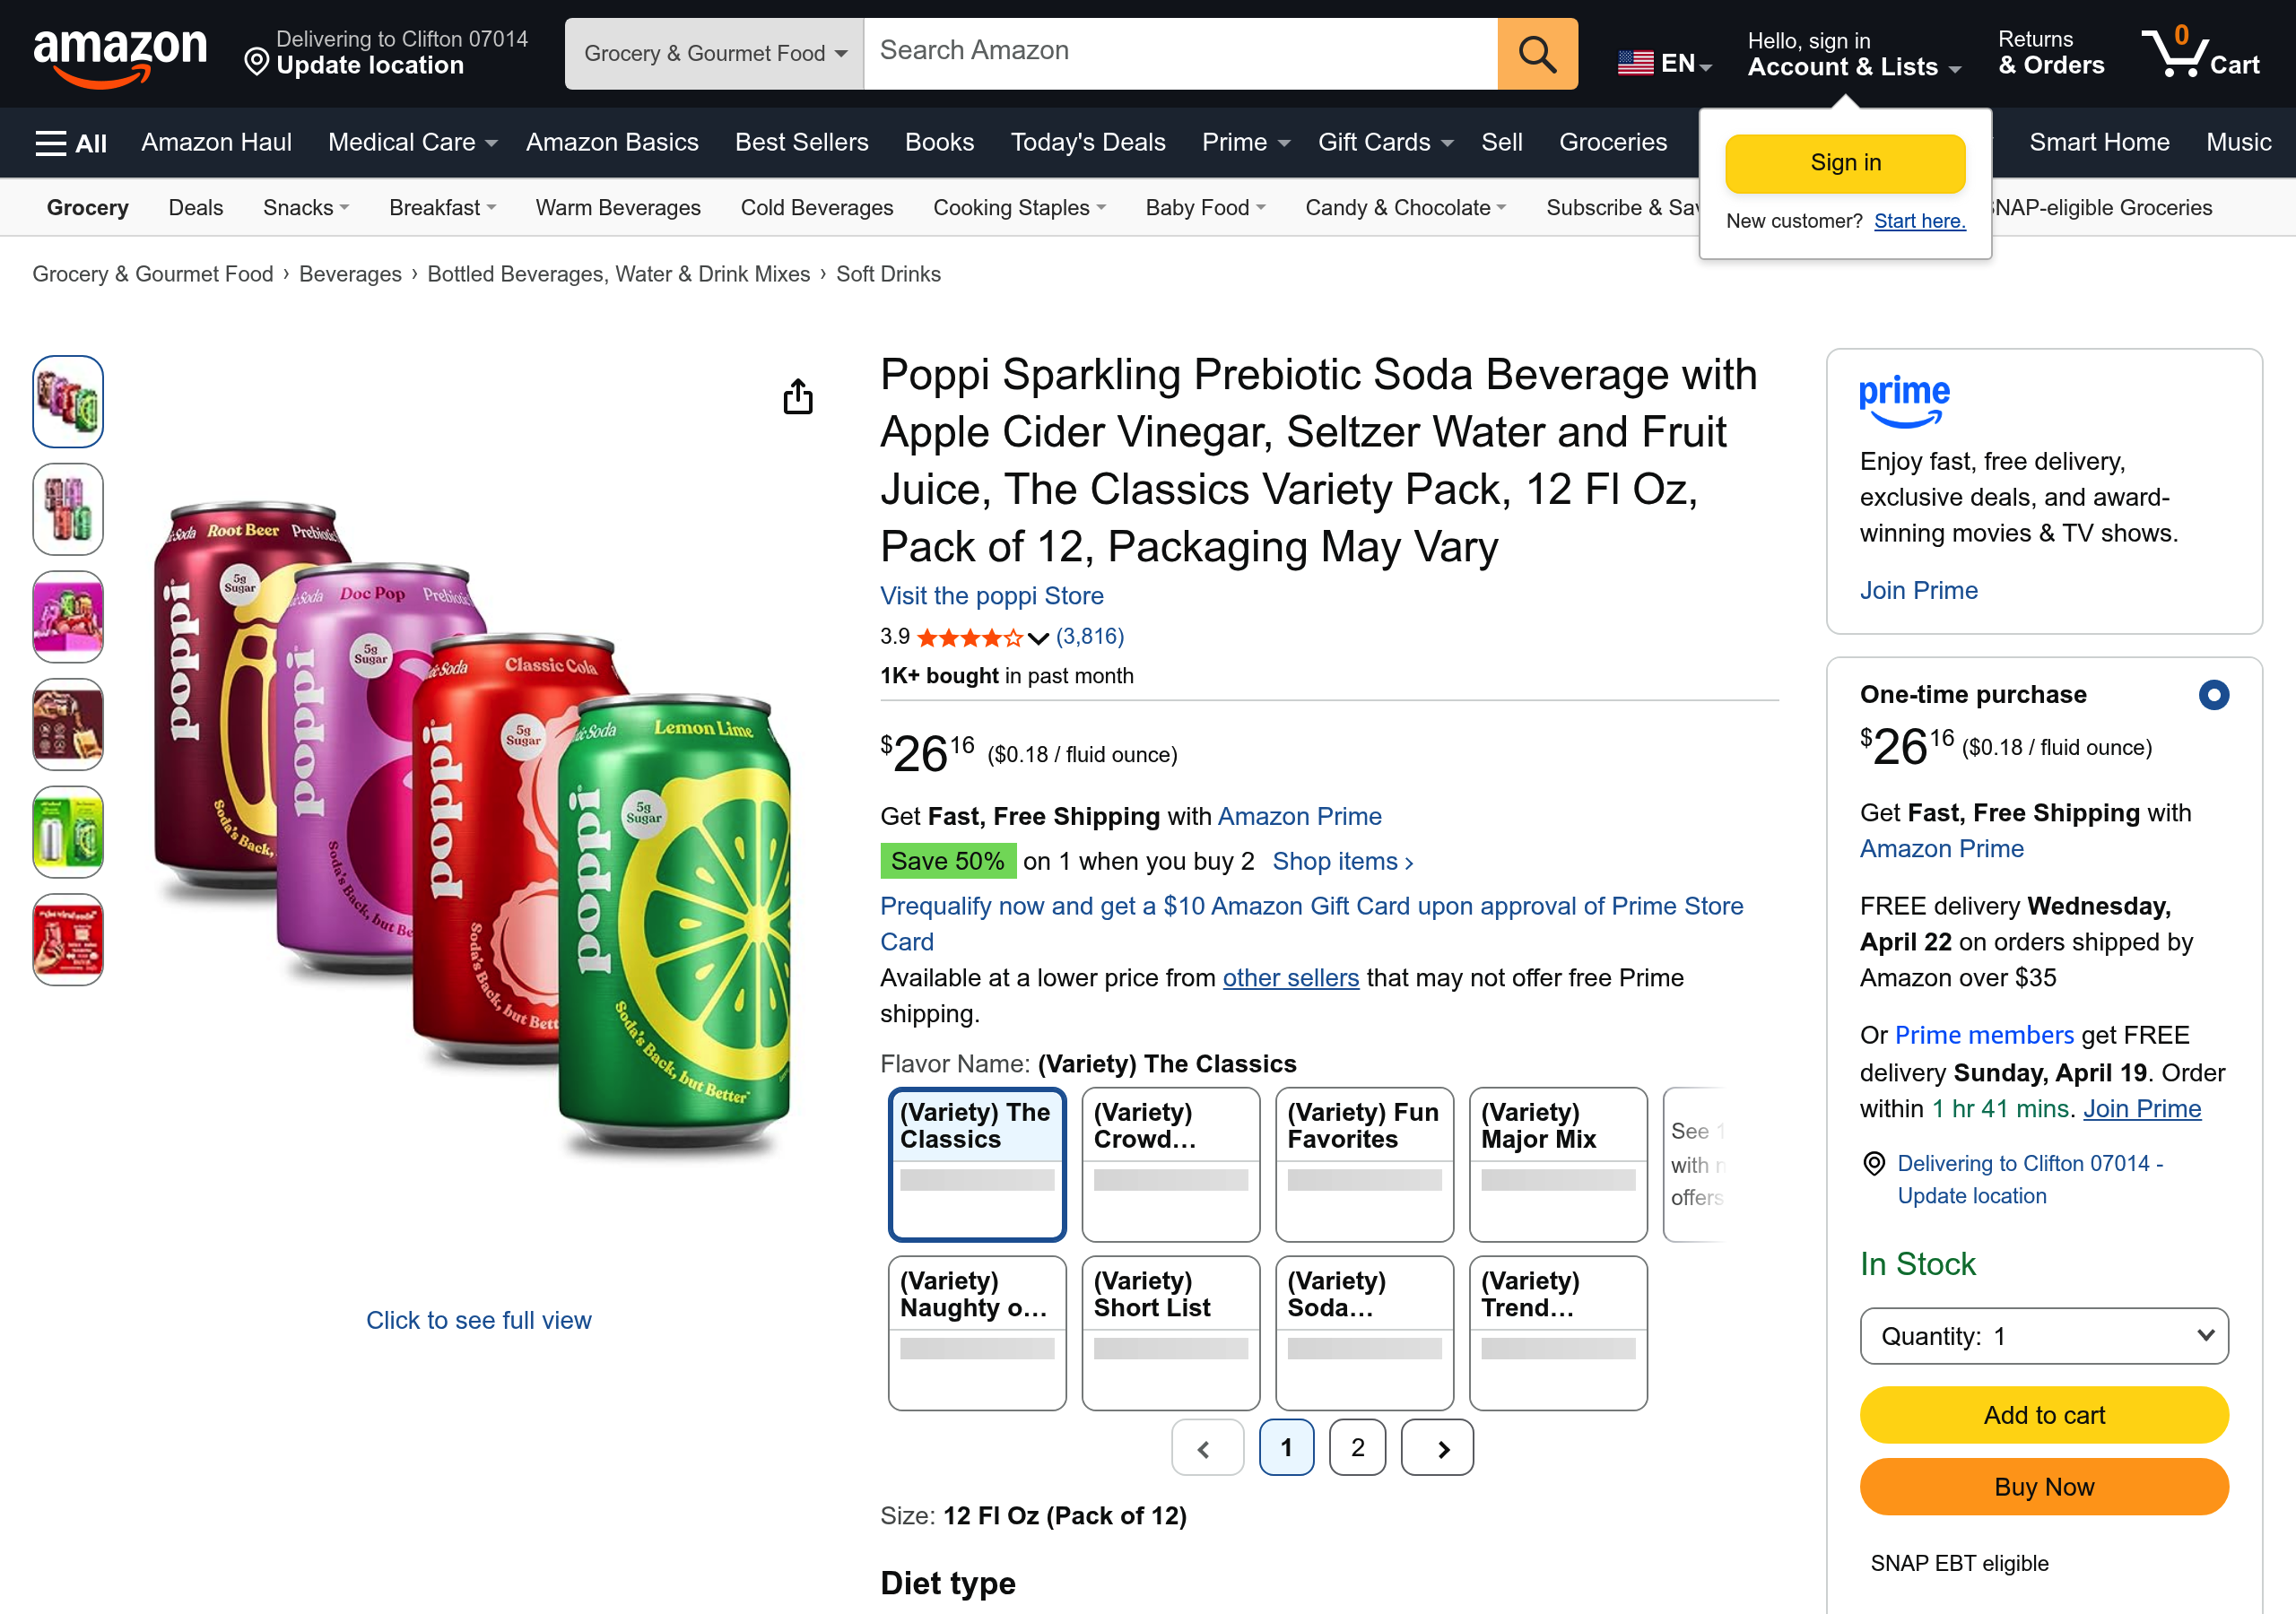Open Today's Deals in the navigation
Viewport: 2296px width, 1614px height.
coord(1088,142)
